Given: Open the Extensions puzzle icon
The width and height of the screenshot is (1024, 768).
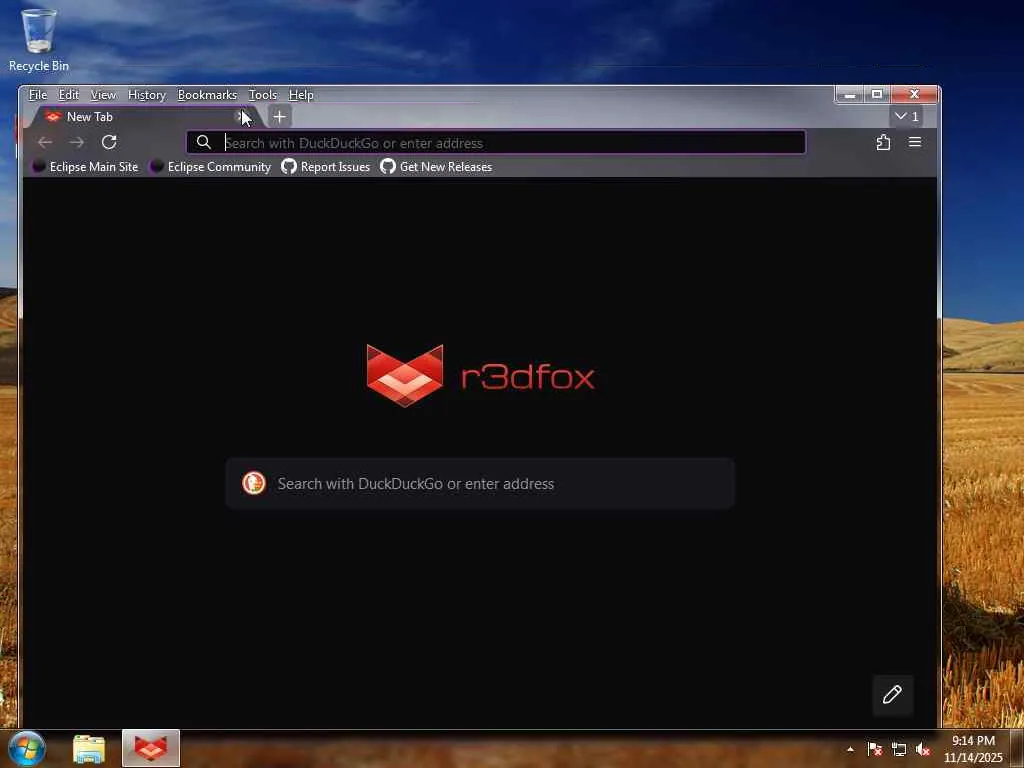Looking at the screenshot, I should tap(883, 142).
